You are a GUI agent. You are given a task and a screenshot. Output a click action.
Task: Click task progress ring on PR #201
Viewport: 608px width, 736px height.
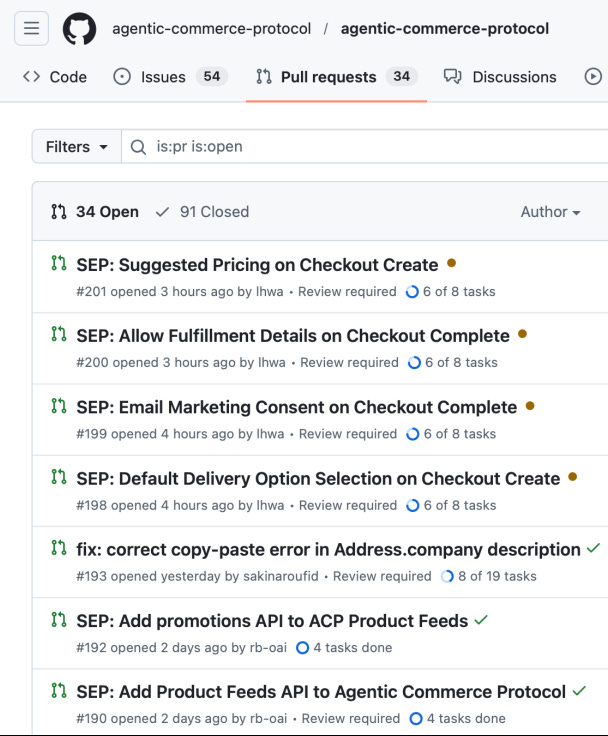412,292
